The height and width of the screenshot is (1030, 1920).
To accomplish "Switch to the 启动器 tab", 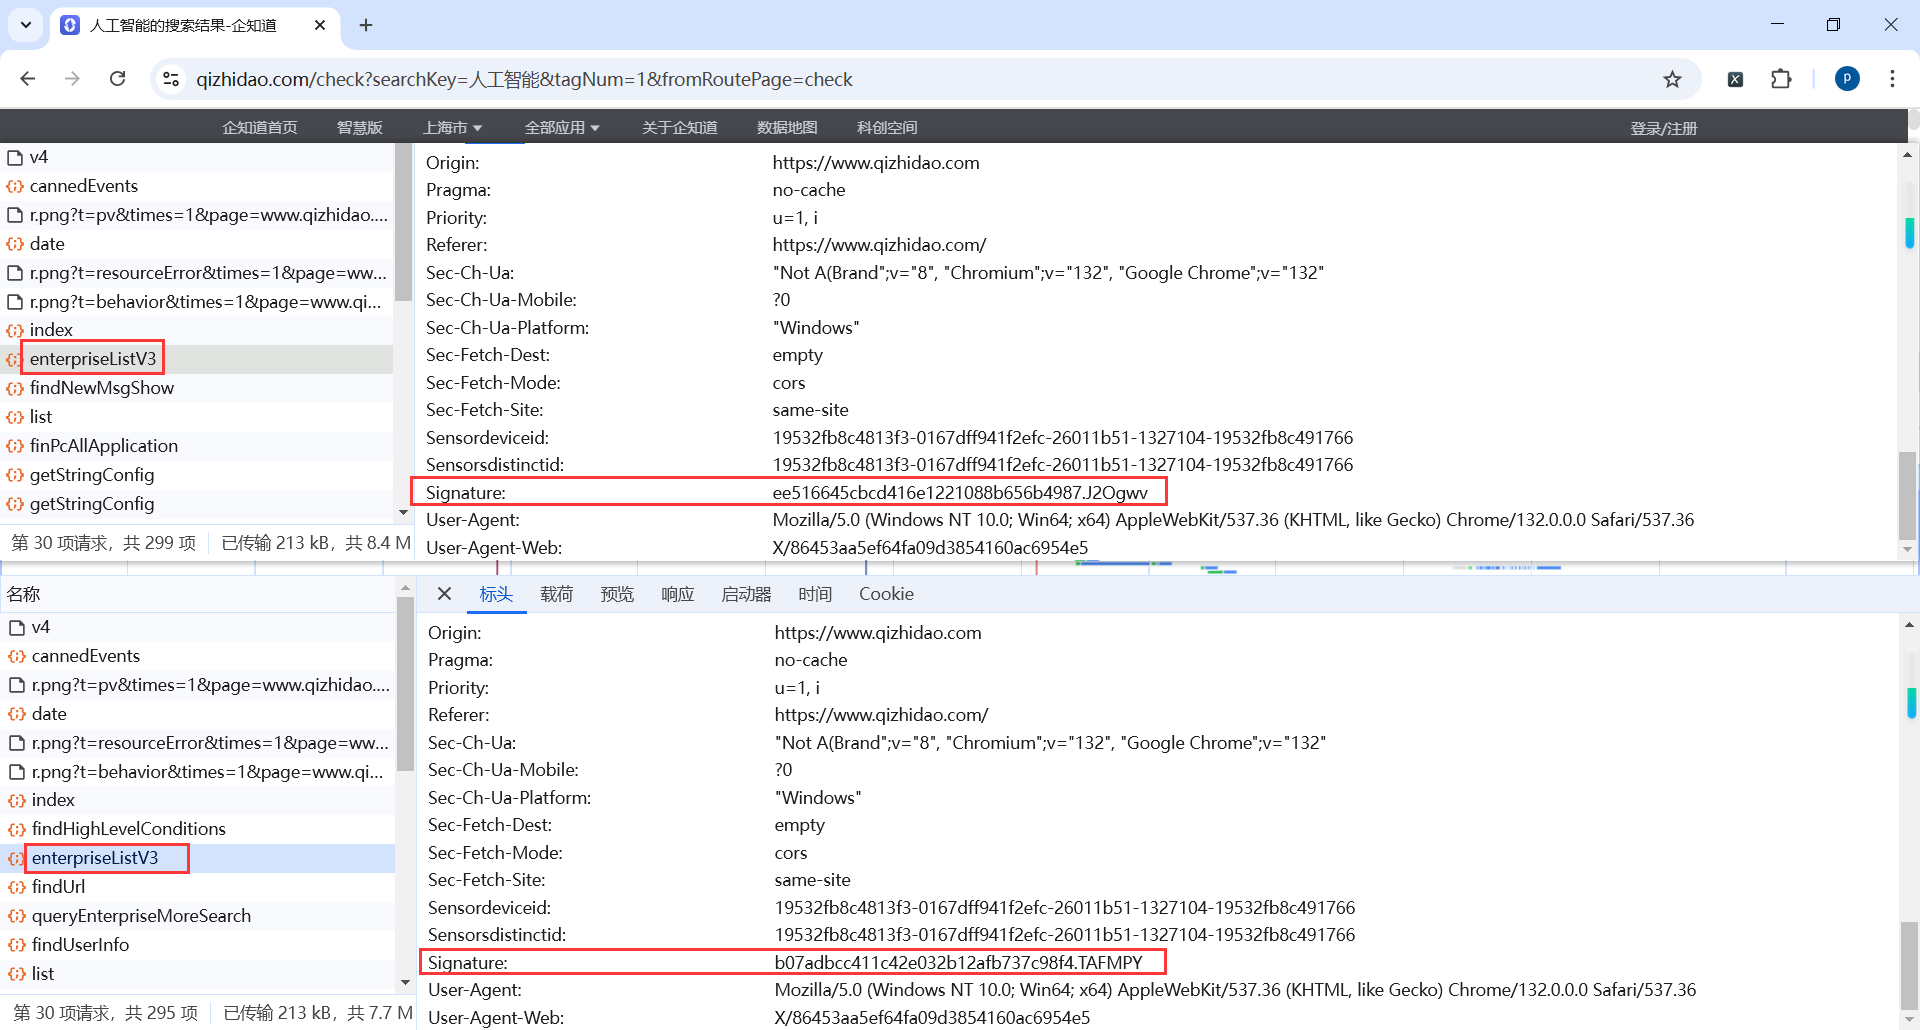I will pos(746,594).
